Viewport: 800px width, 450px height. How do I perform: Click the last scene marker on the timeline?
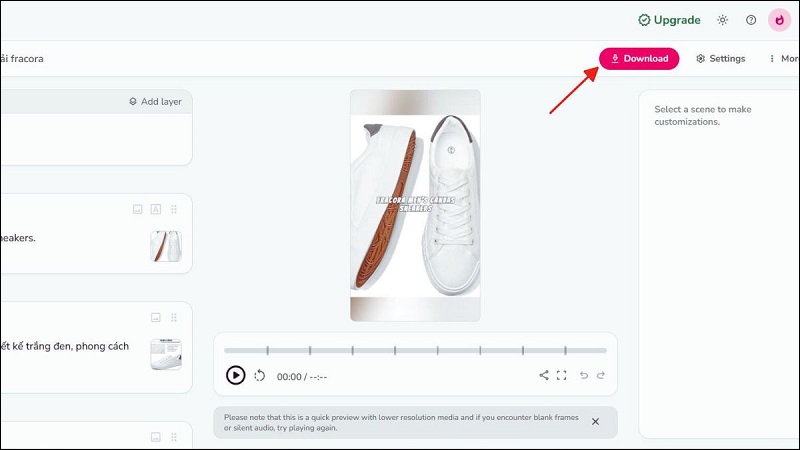tap(565, 351)
